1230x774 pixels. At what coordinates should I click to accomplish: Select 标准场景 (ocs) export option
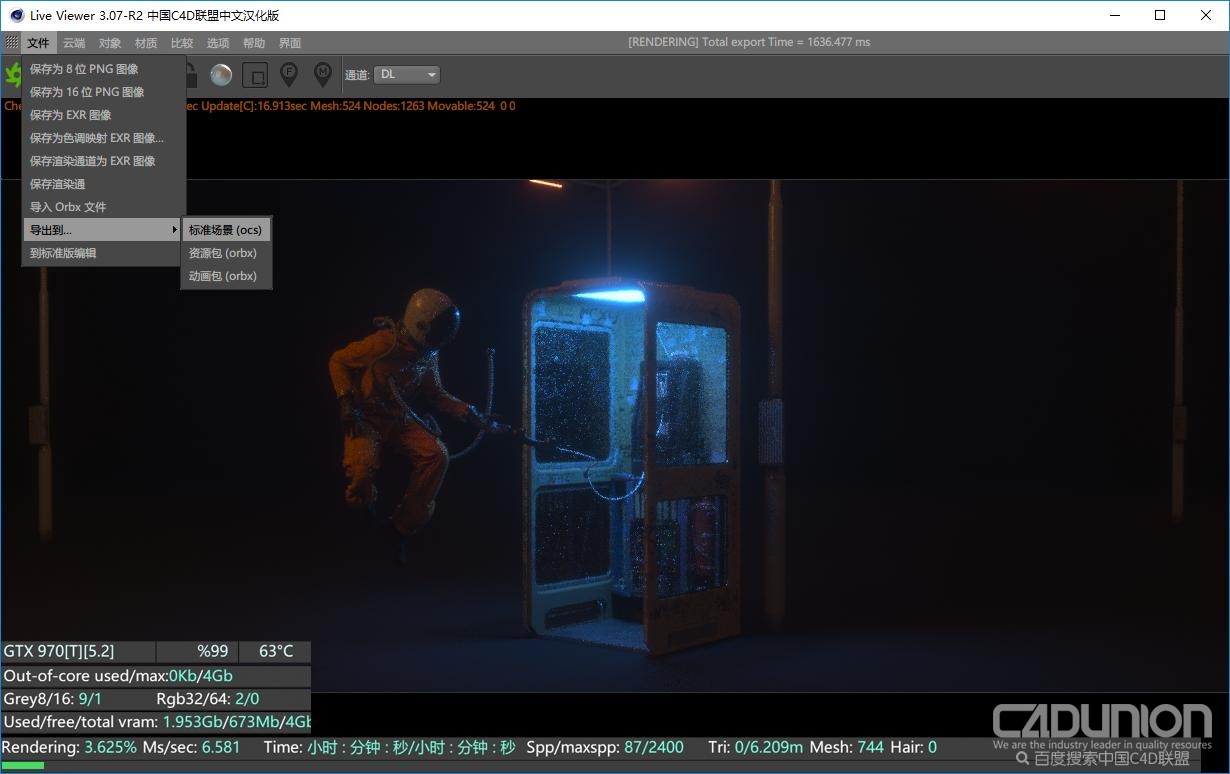tap(226, 230)
